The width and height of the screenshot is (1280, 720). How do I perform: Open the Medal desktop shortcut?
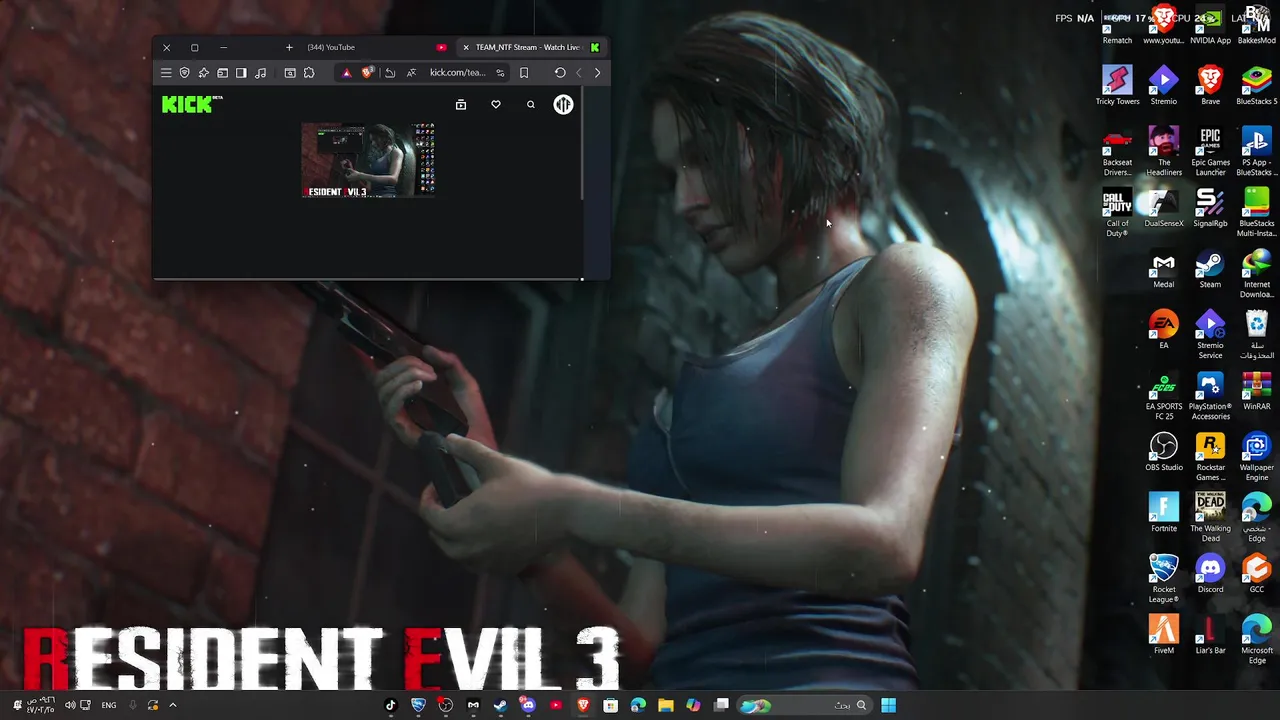pos(1164,270)
